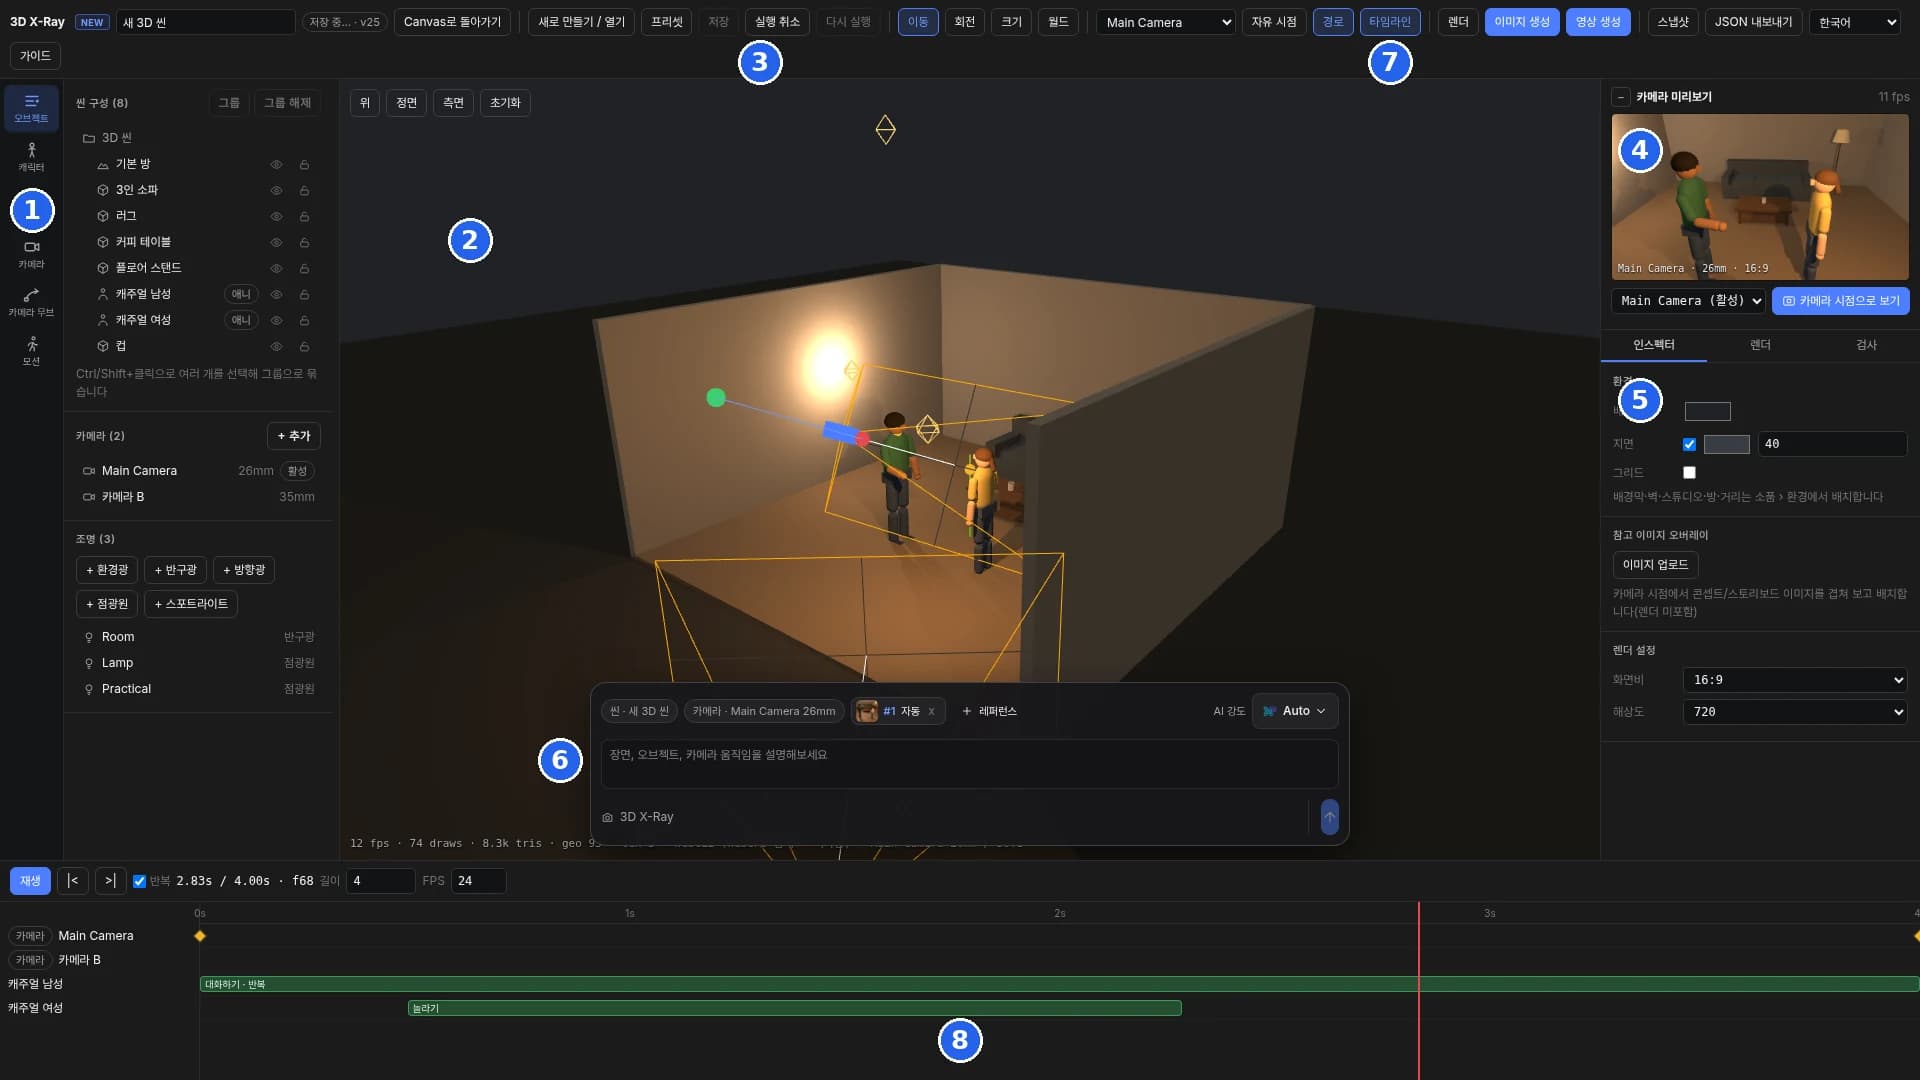Send the prompt with arrow button
The width and height of the screenshot is (1920, 1080).
click(x=1329, y=817)
